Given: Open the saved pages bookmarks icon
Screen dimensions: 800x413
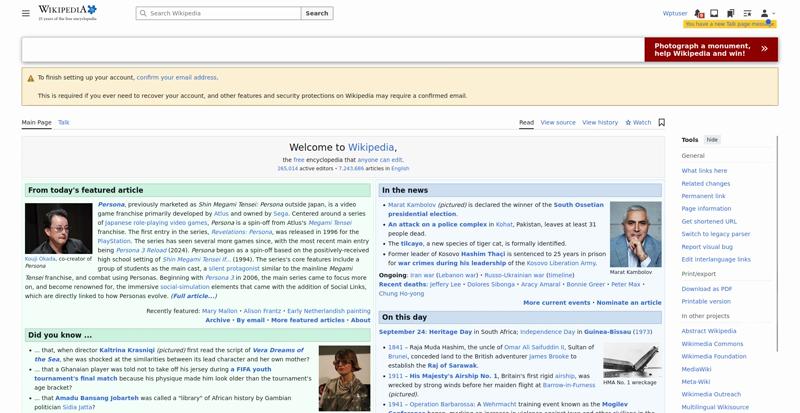Looking at the screenshot, I should point(731,13).
